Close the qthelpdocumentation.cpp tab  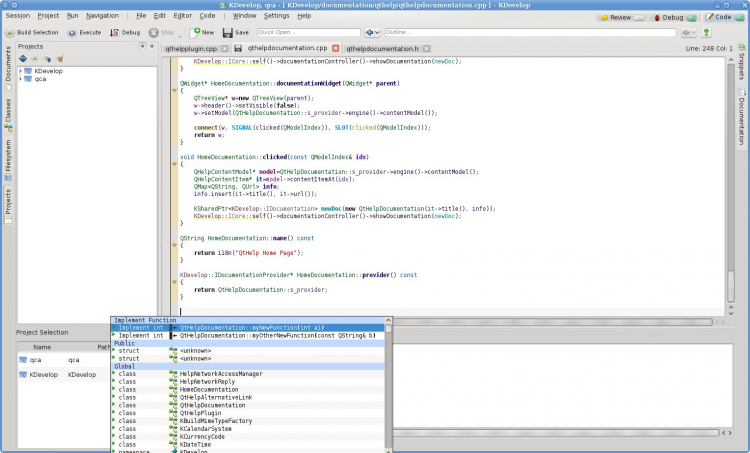335,48
